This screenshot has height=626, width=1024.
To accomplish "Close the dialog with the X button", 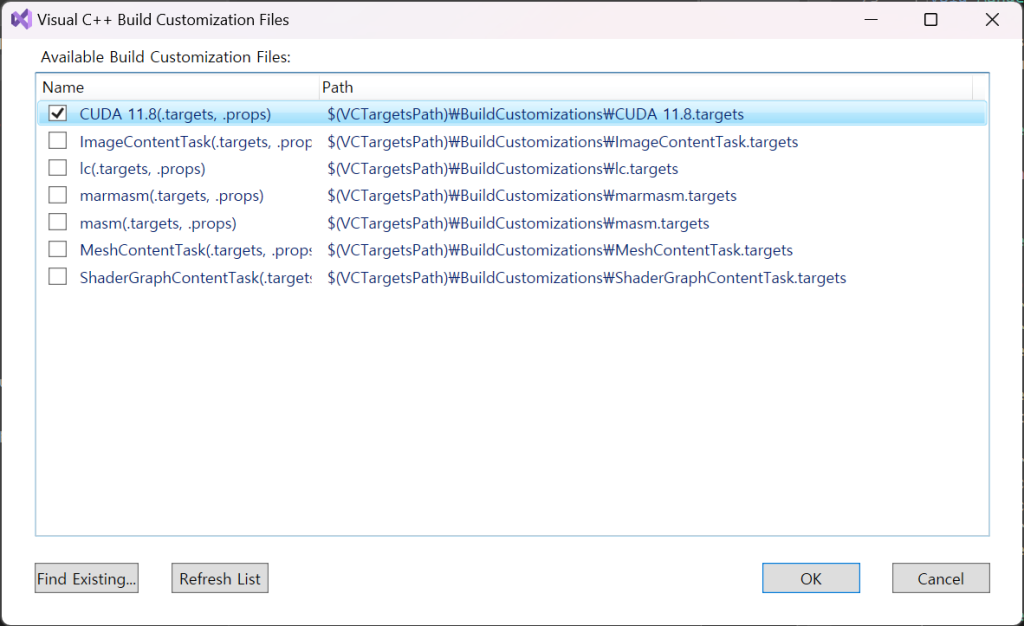I will (991, 20).
